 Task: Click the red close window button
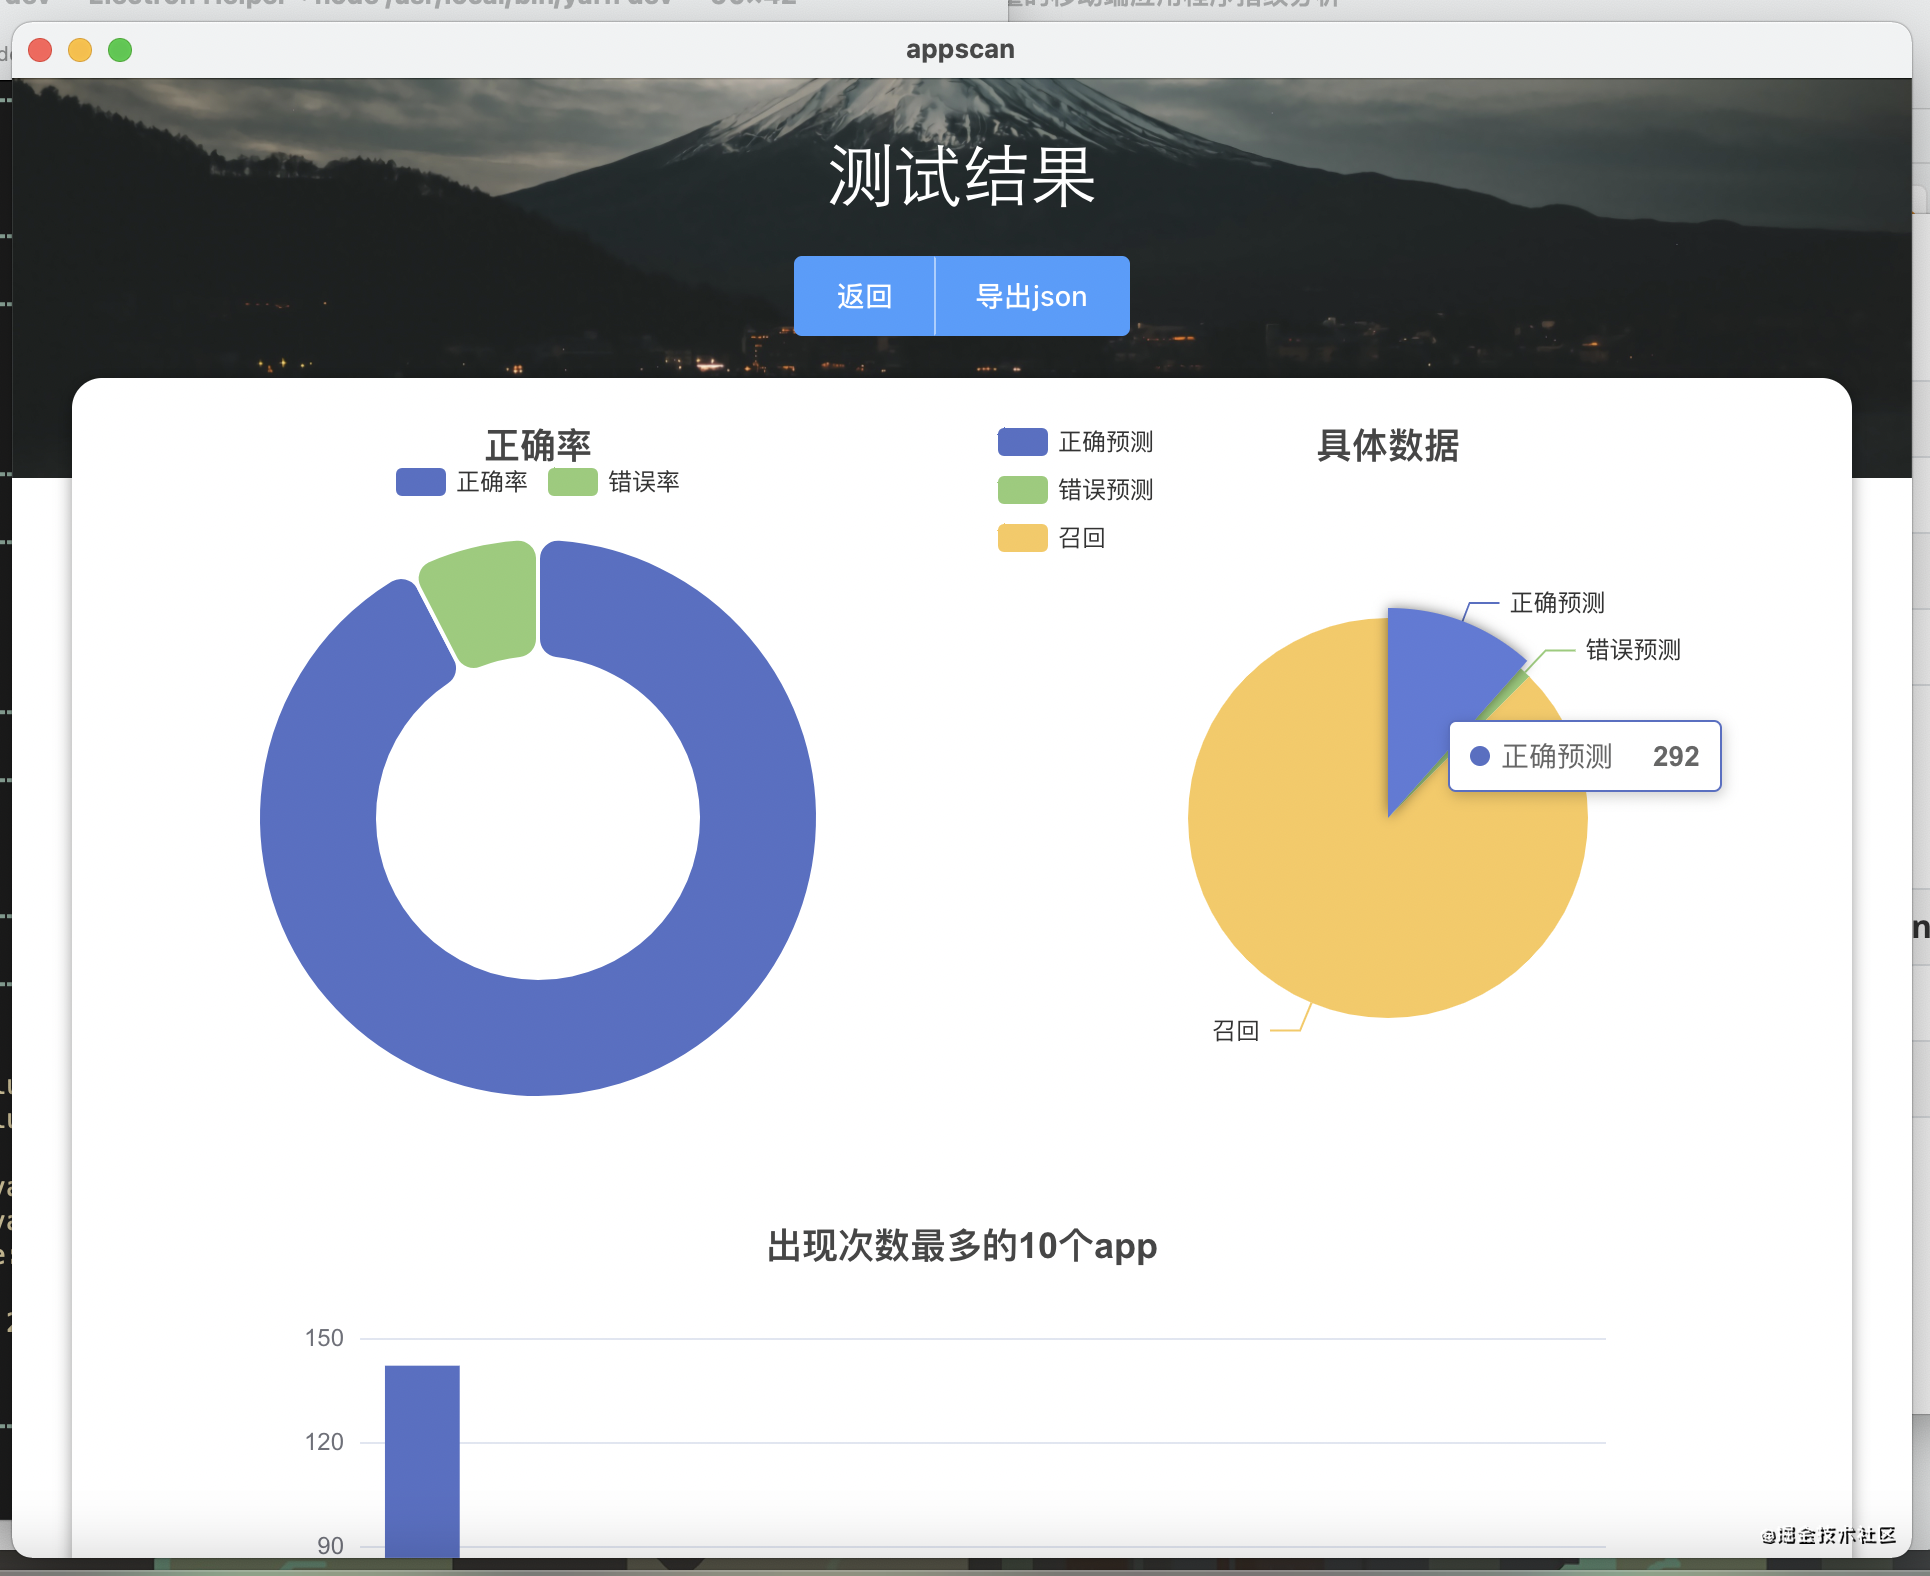(x=40, y=50)
